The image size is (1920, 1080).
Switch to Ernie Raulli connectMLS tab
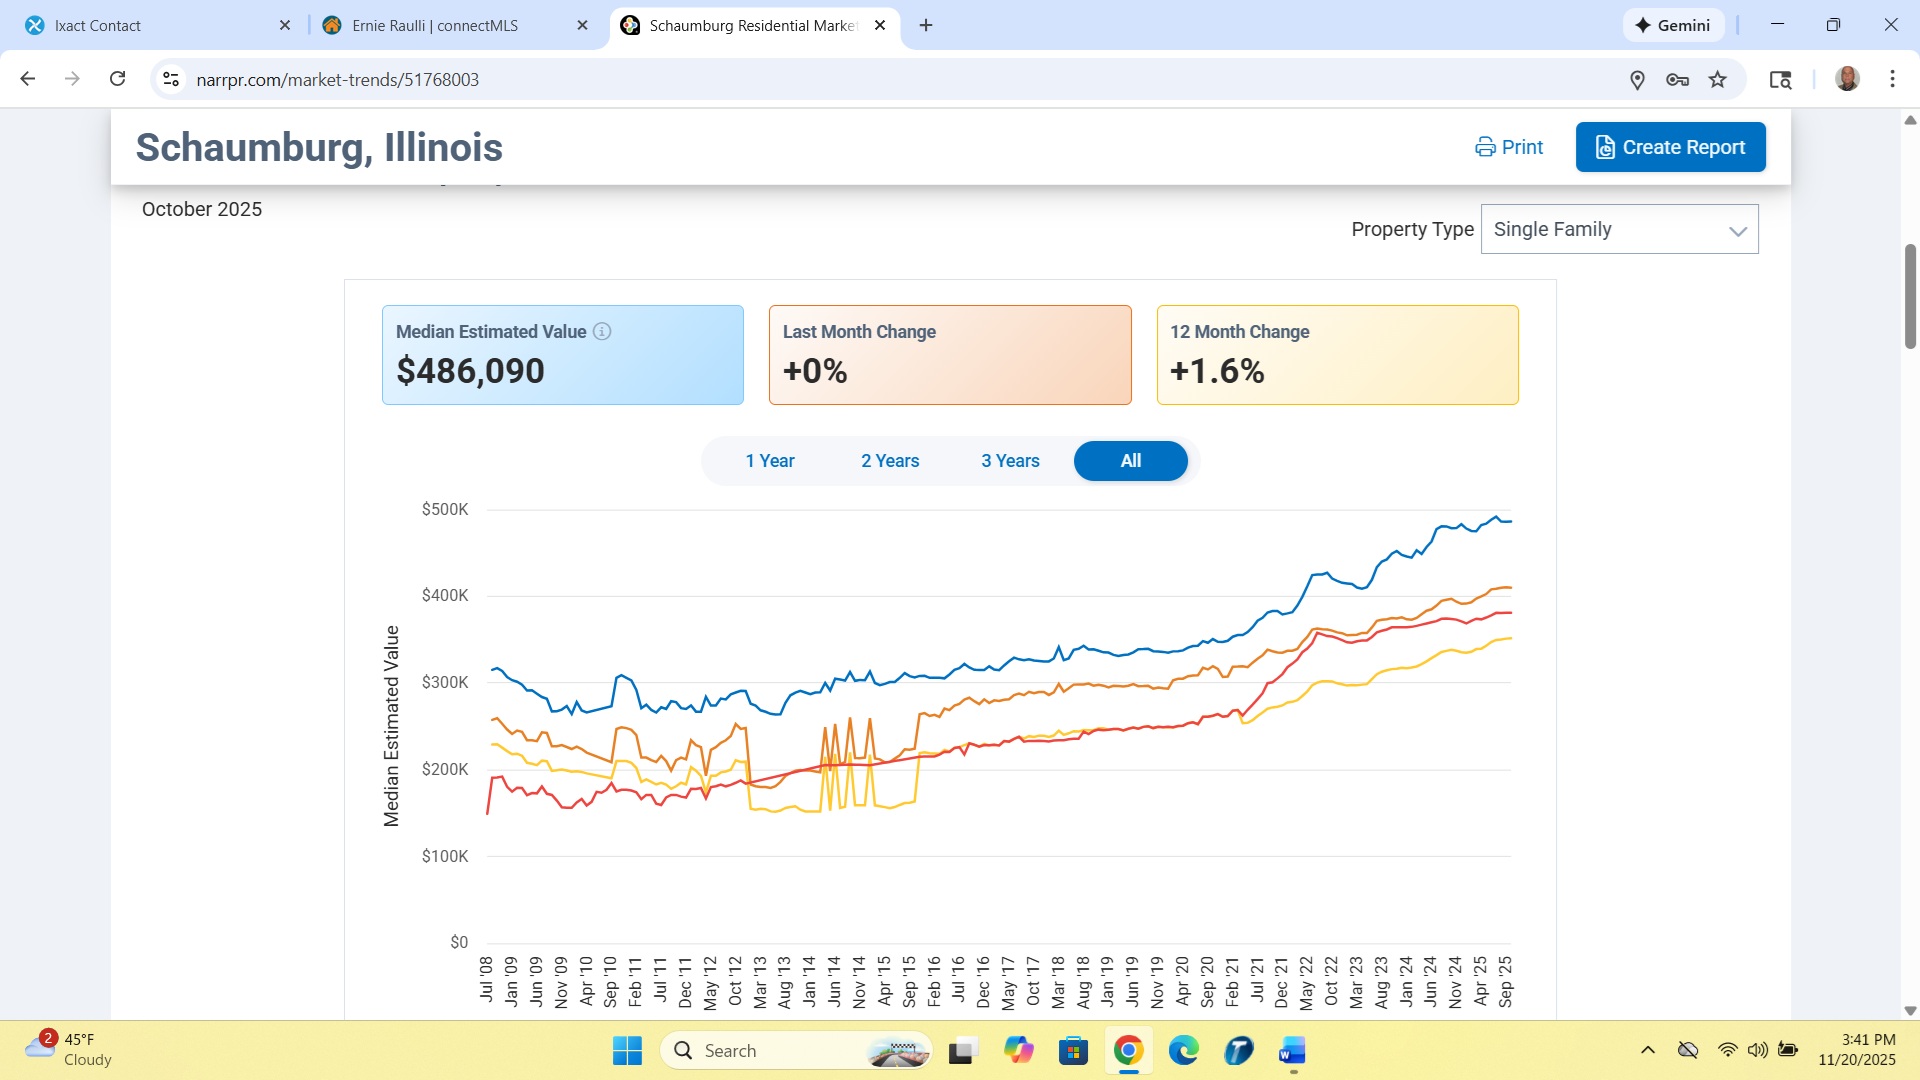450,25
